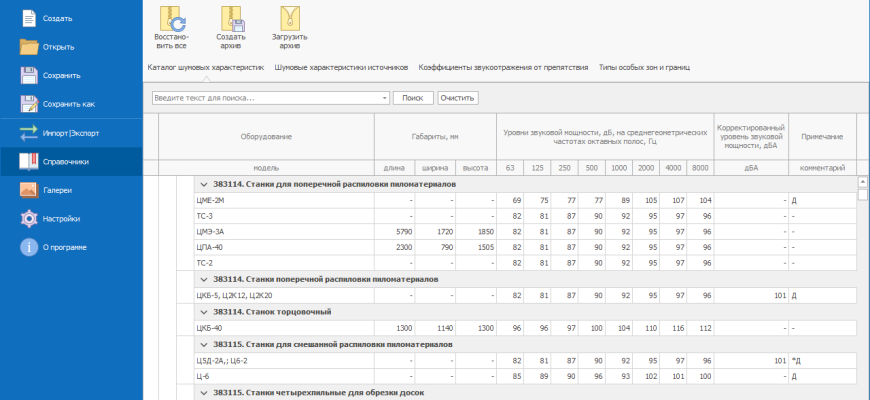Open the Импорт|Экспорт arrows icon
The height and width of the screenshot is (400, 870).
pos(28,132)
